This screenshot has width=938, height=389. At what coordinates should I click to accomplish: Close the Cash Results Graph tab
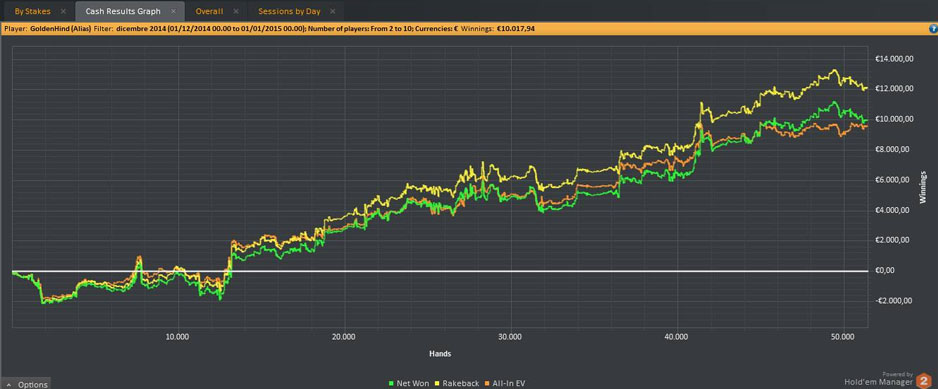coord(173,11)
